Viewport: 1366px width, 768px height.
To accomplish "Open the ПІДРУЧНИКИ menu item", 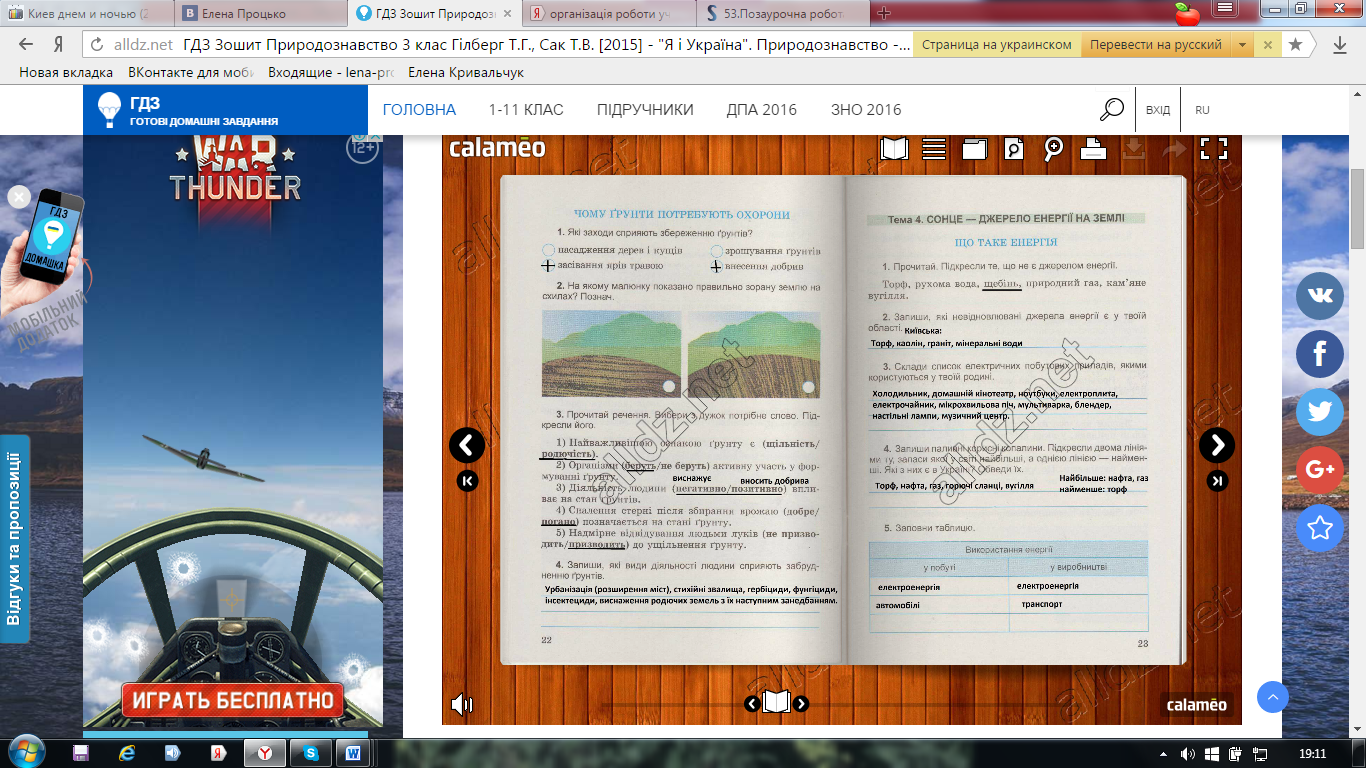I will tap(645, 110).
